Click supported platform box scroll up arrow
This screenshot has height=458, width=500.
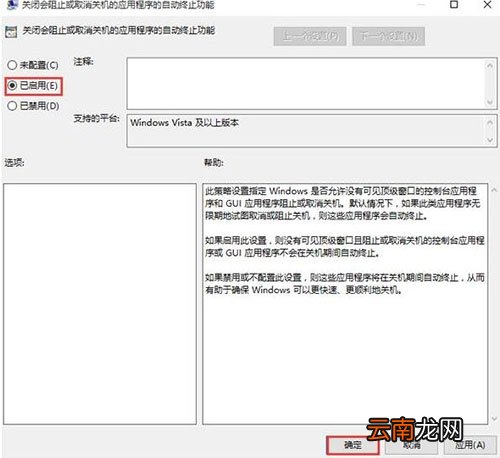[x=490, y=122]
